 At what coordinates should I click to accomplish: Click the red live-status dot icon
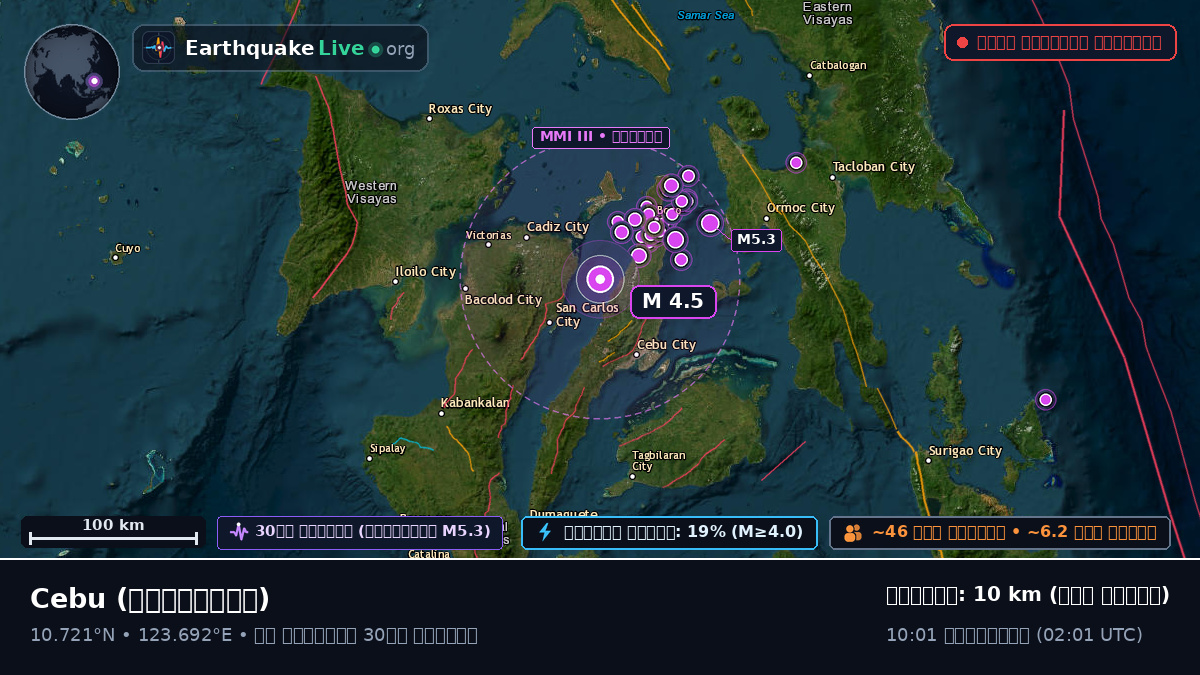pos(962,43)
